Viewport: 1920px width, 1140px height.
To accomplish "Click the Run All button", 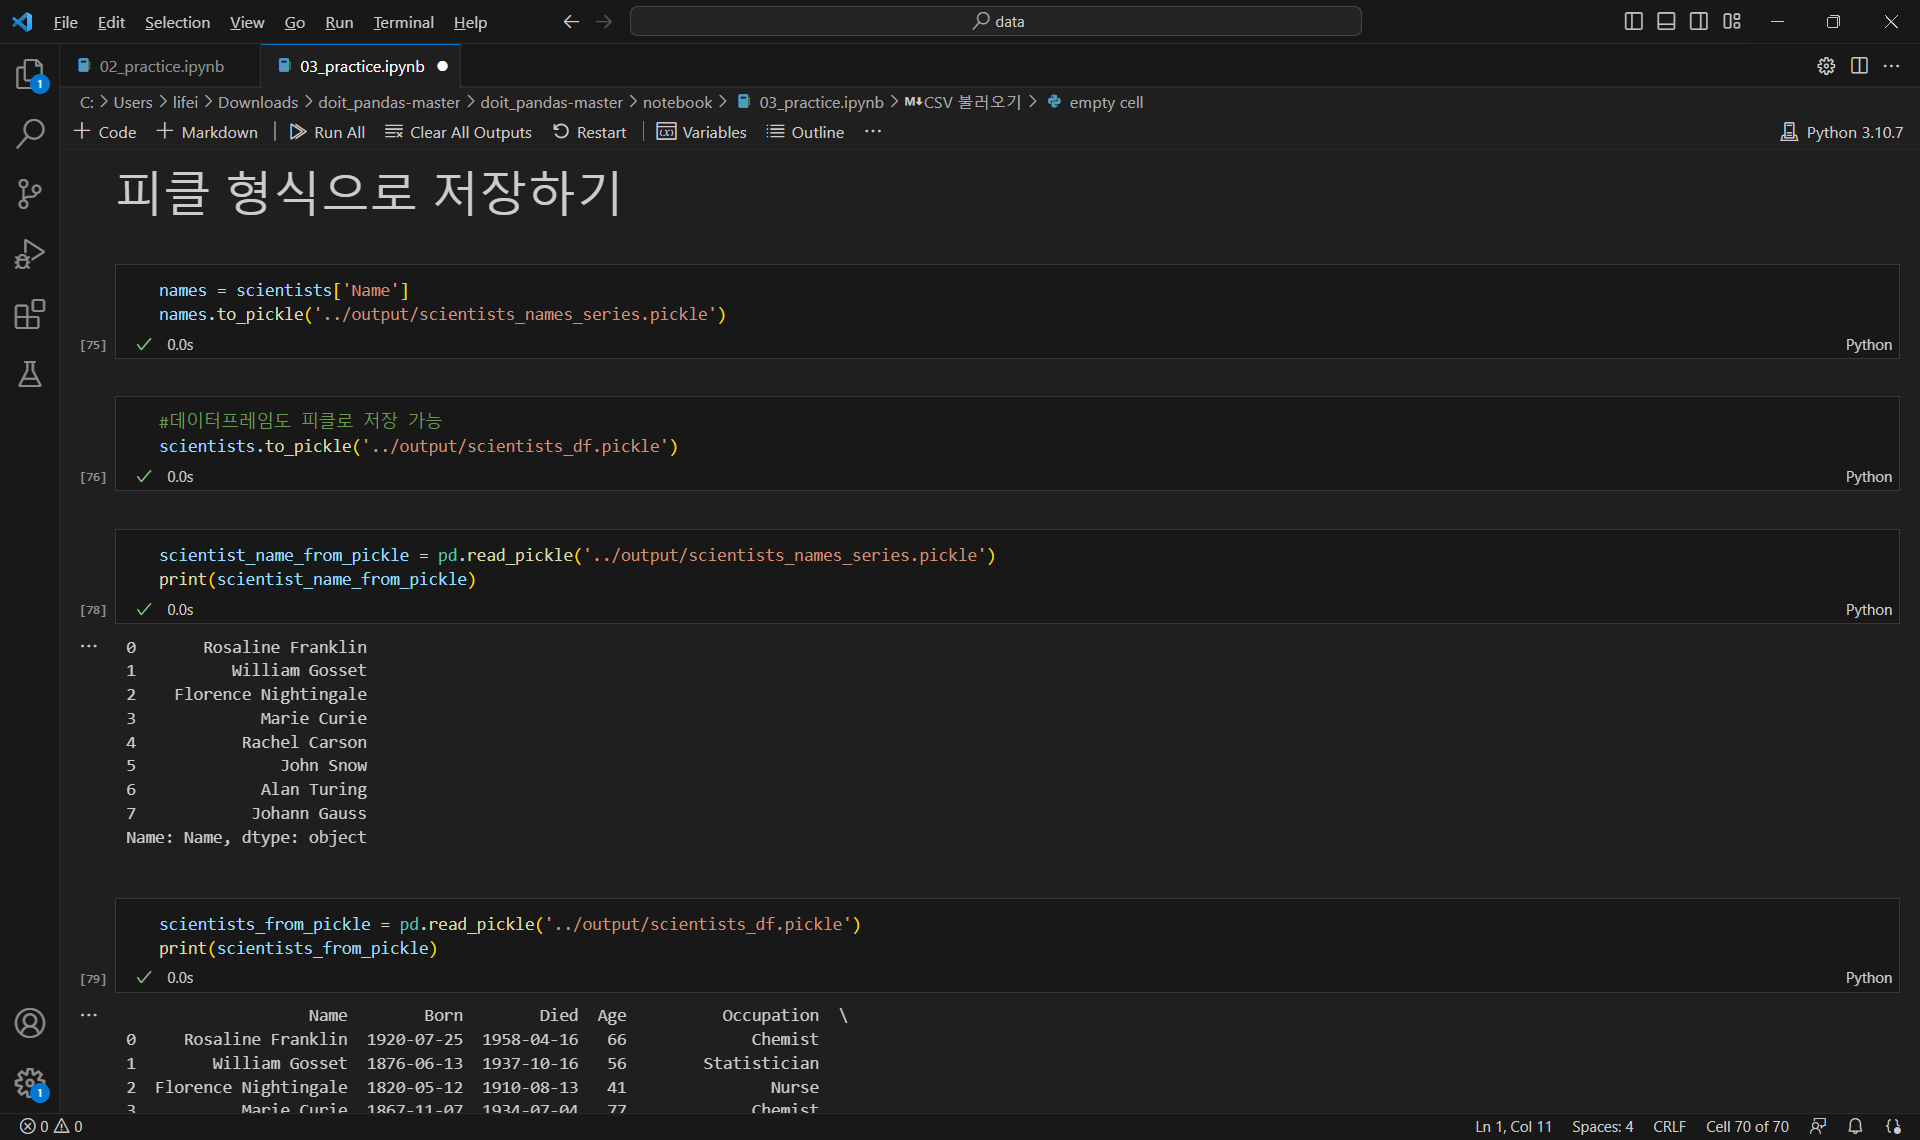I will tap(327, 132).
